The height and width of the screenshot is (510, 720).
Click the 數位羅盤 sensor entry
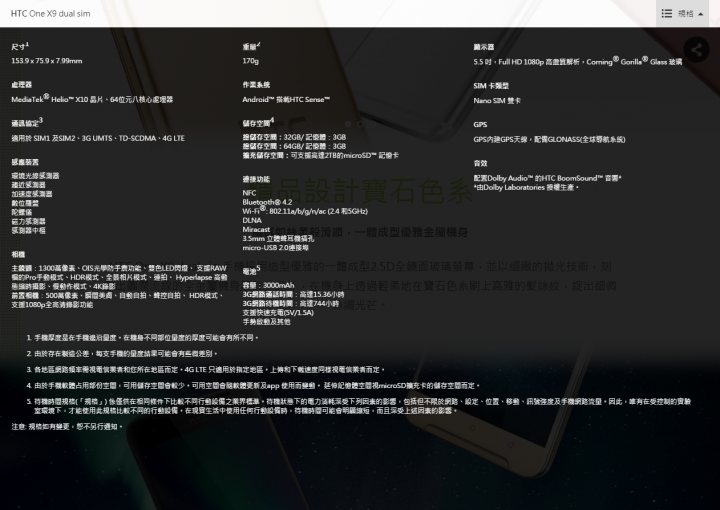pos(25,203)
